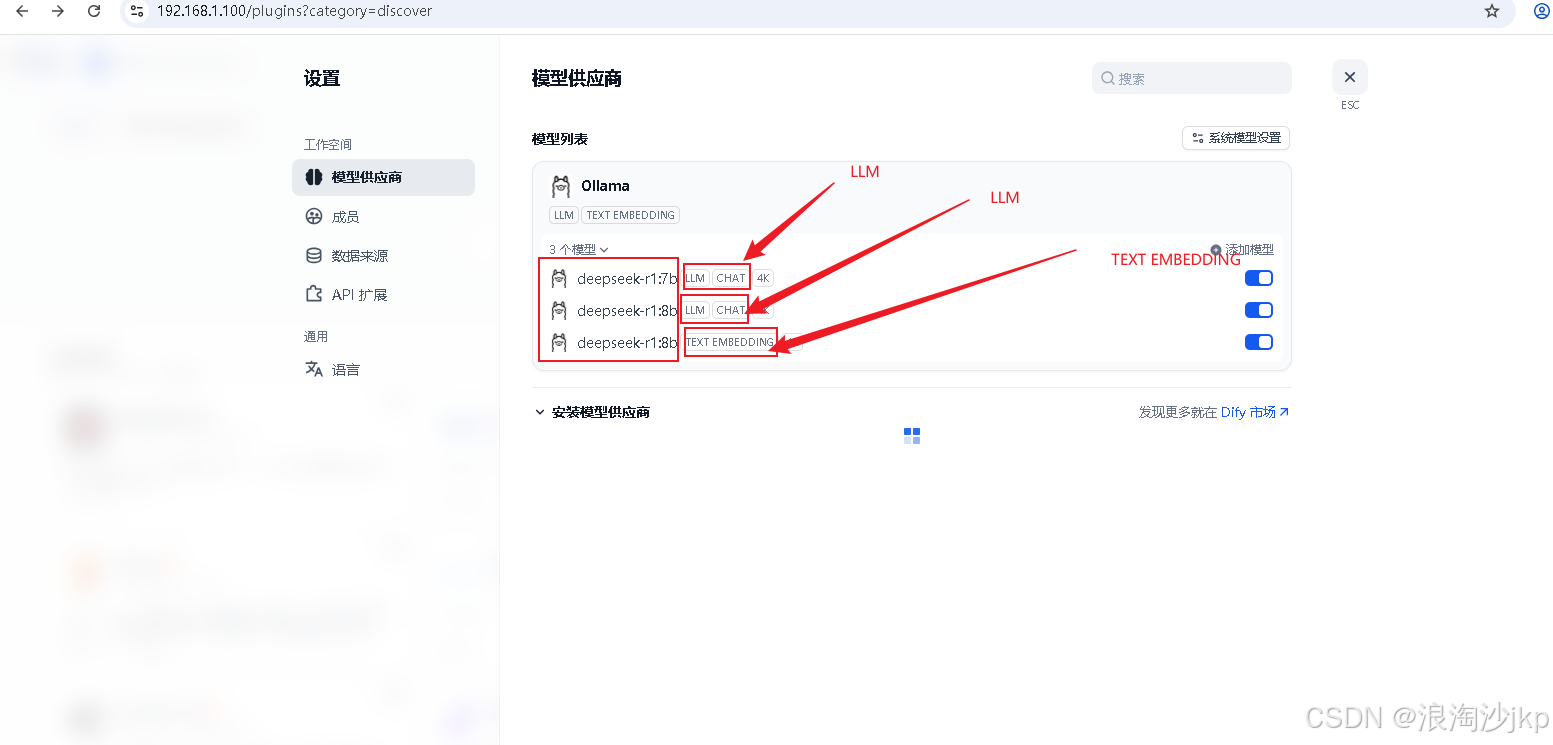Image resolution: width=1553 pixels, height=745 pixels.
Task: Click the deepseek-r1:8b embedding row icon
Action: tap(560, 343)
